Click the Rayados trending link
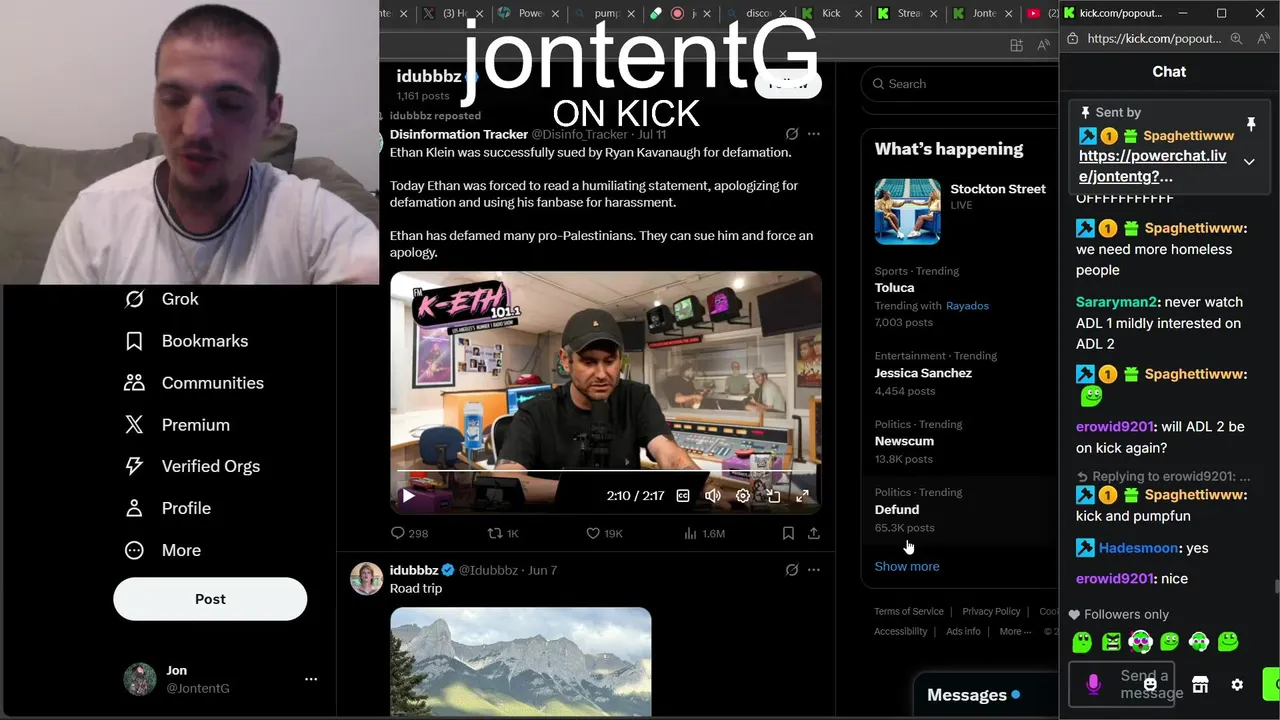This screenshot has width=1280, height=720. pyautogui.click(x=967, y=305)
